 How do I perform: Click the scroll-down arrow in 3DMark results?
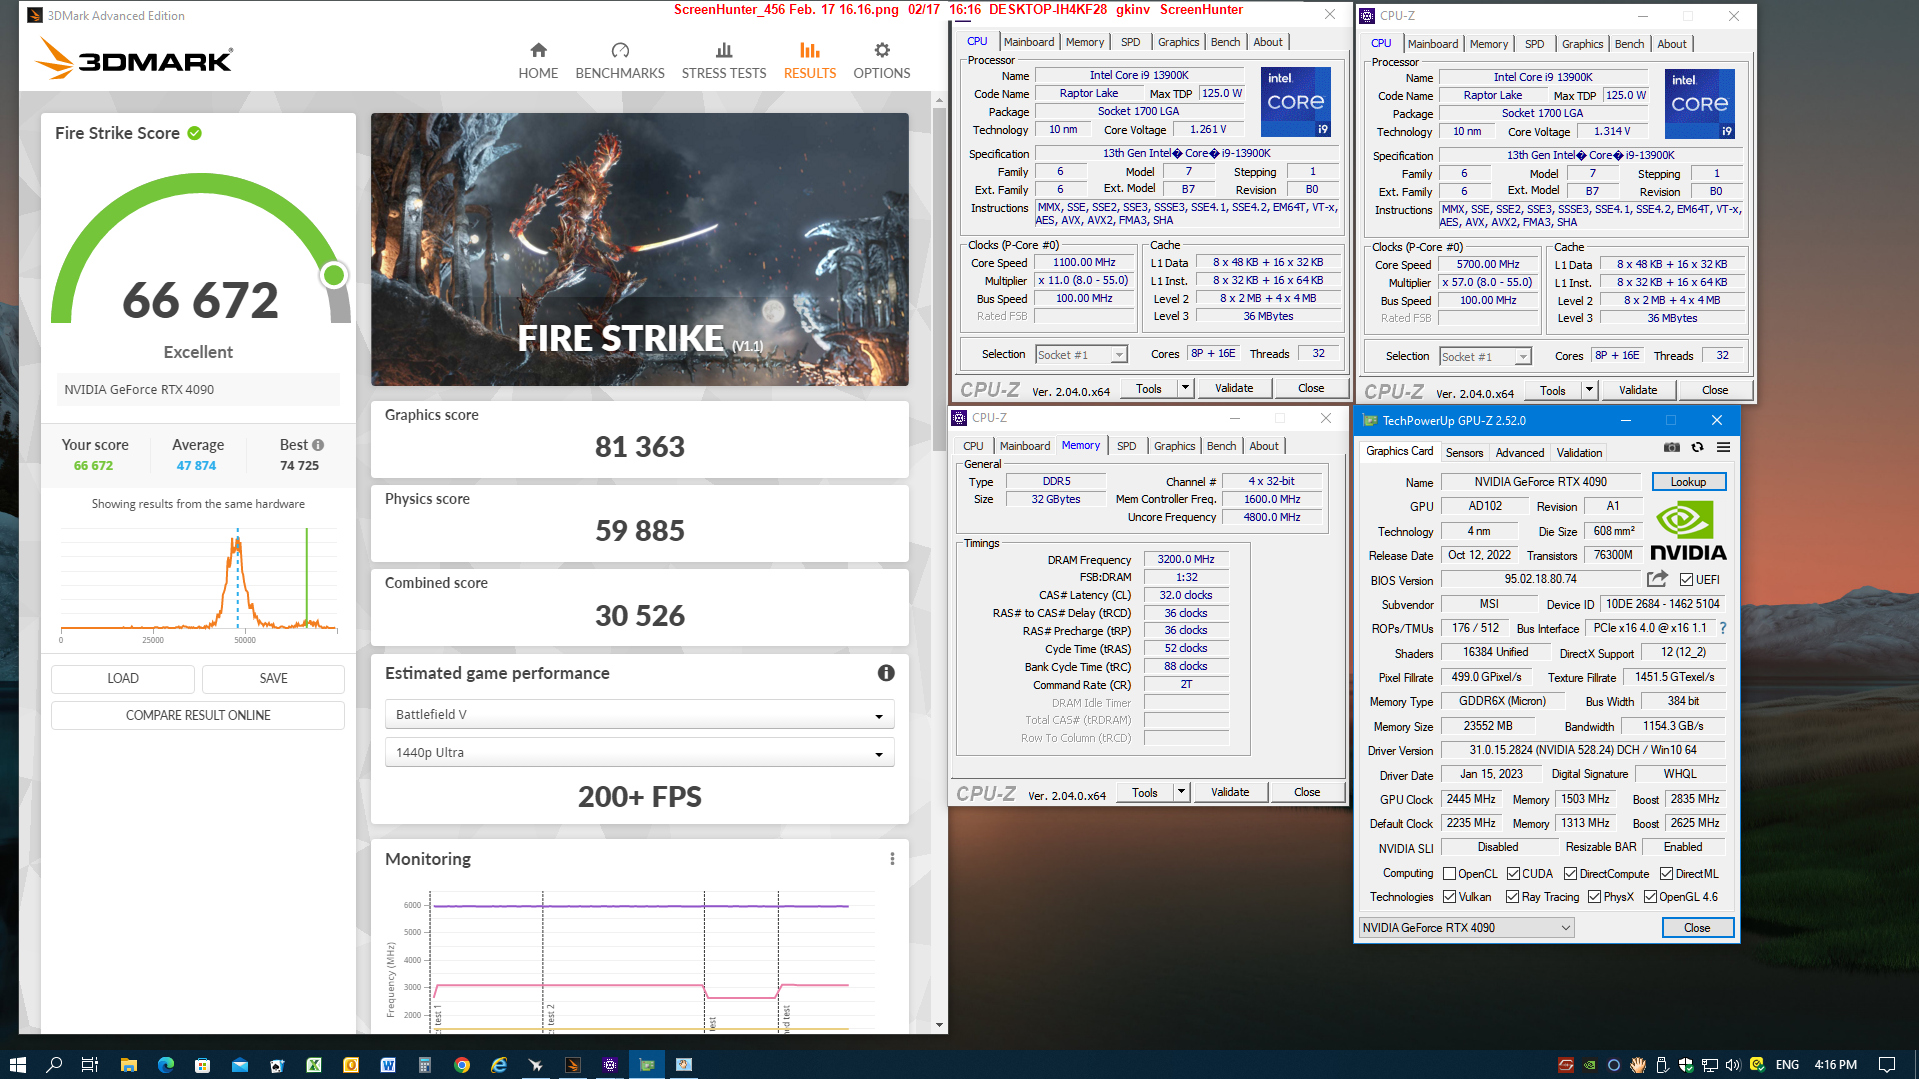tap(939, 1024)
